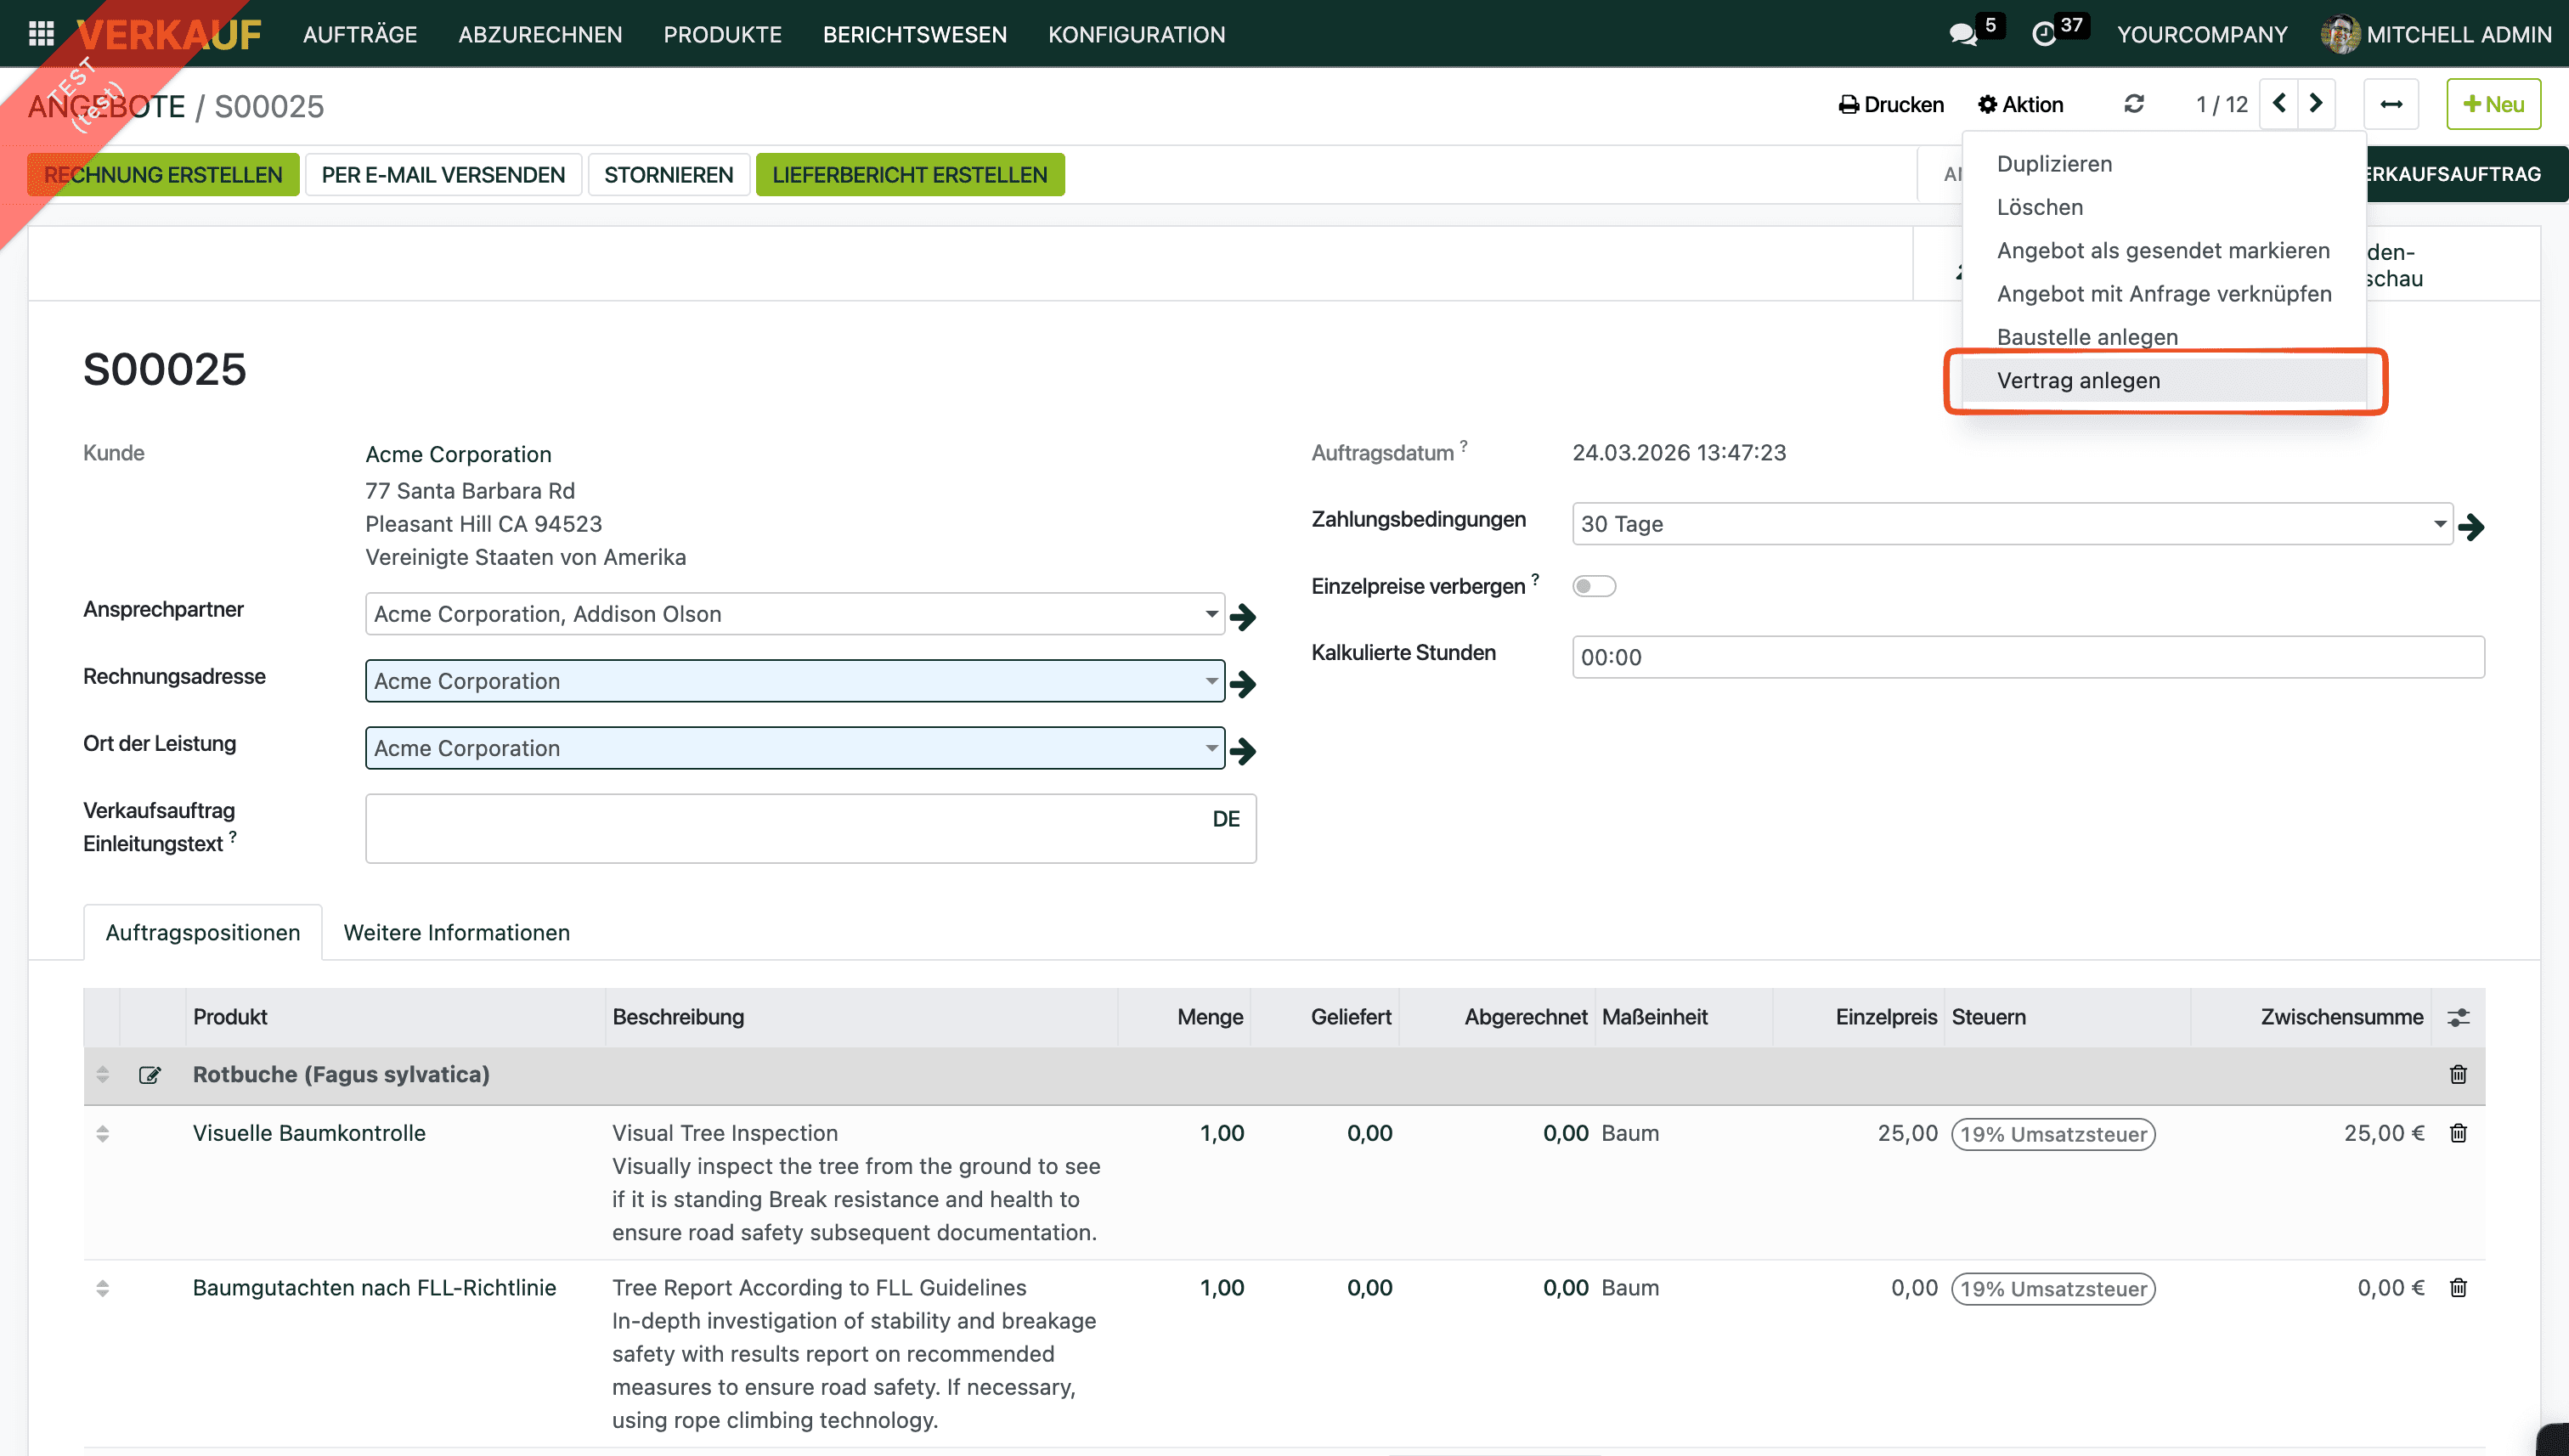The height and width of the screenshot is (1456, 2569).
Task: Click the Stornieren button
Action: click(x=668, y=175)
